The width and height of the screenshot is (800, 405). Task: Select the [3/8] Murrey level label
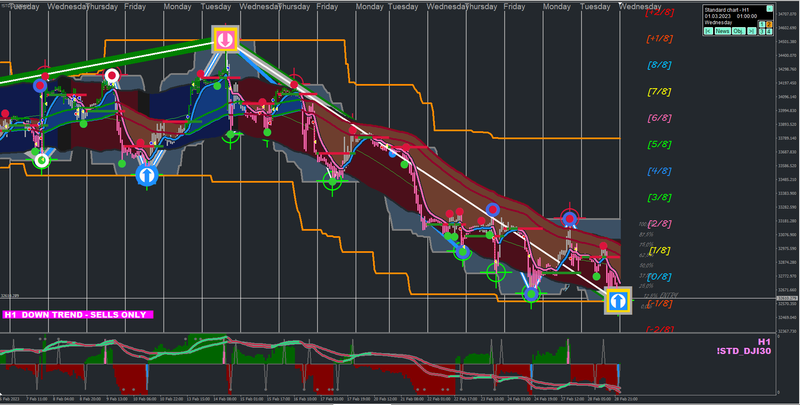(x=660, y=197)
